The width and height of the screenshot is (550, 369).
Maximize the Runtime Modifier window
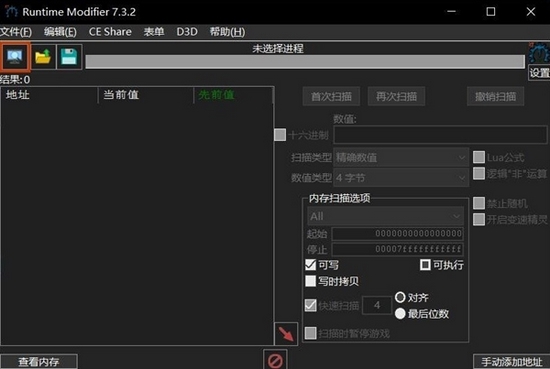pyautogui.click(x=491, y=12)
